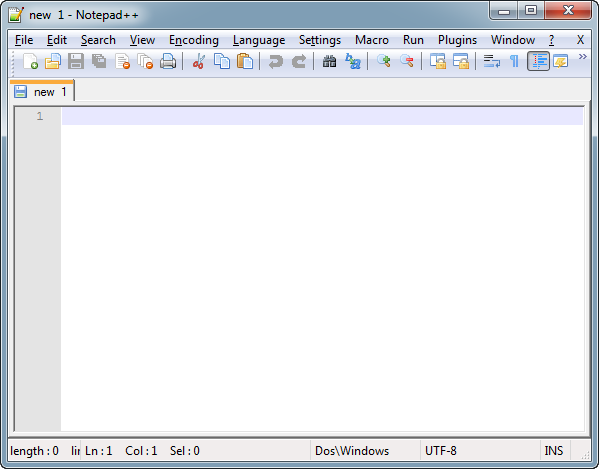Open the Macro menu

click(x=372, y=40)
